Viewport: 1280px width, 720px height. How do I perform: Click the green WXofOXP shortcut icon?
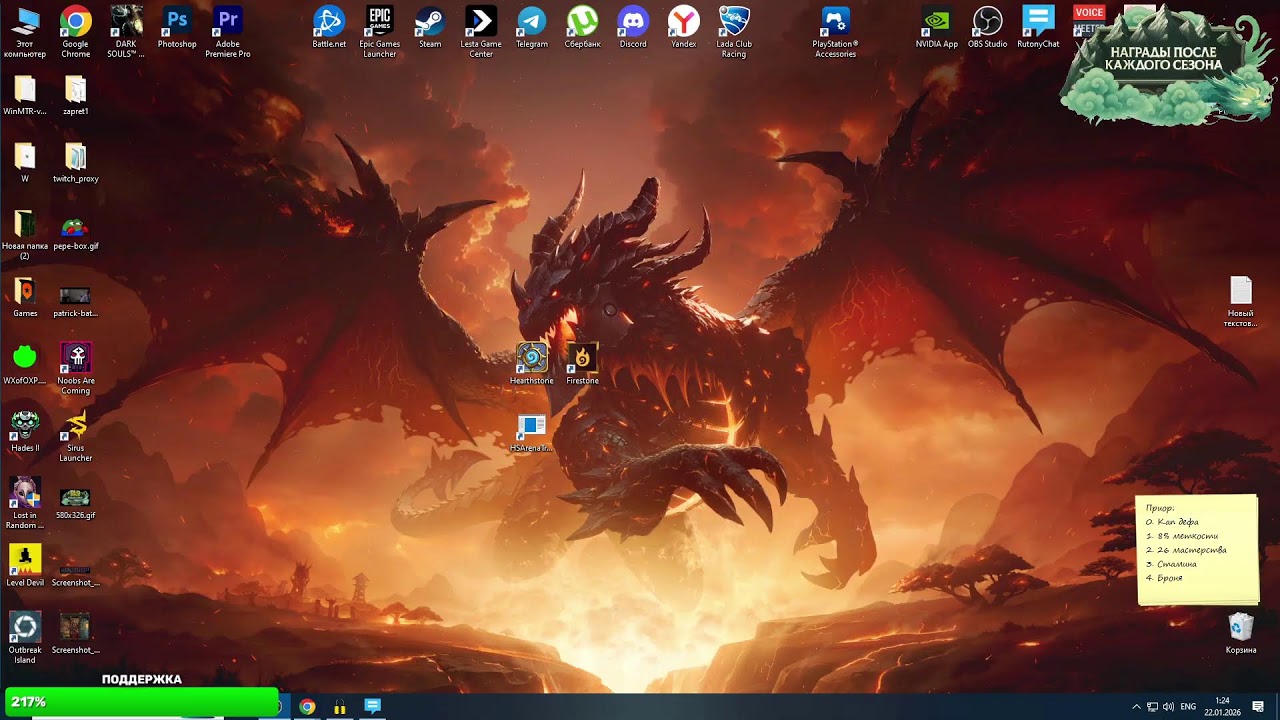point(25,364)
